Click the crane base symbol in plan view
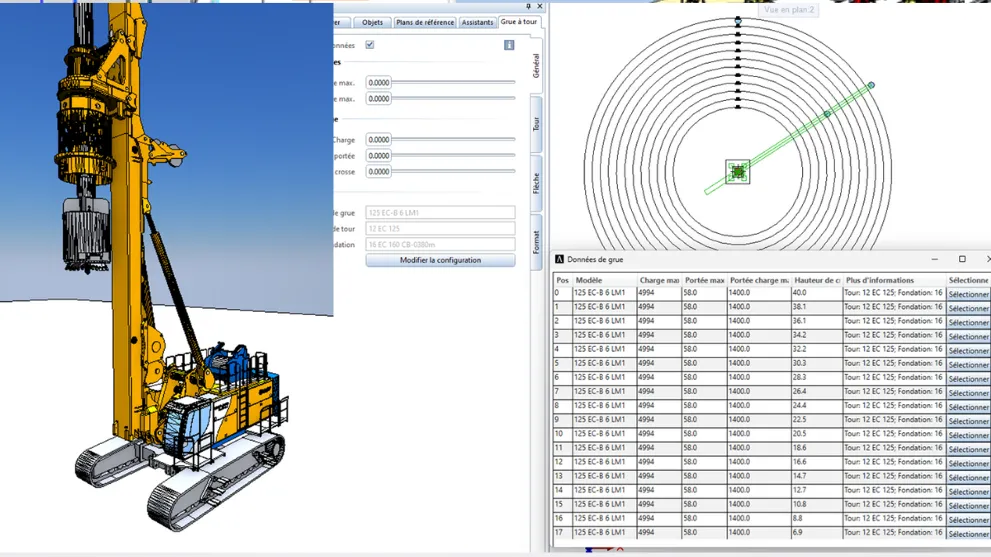 [x=738, y=172]
